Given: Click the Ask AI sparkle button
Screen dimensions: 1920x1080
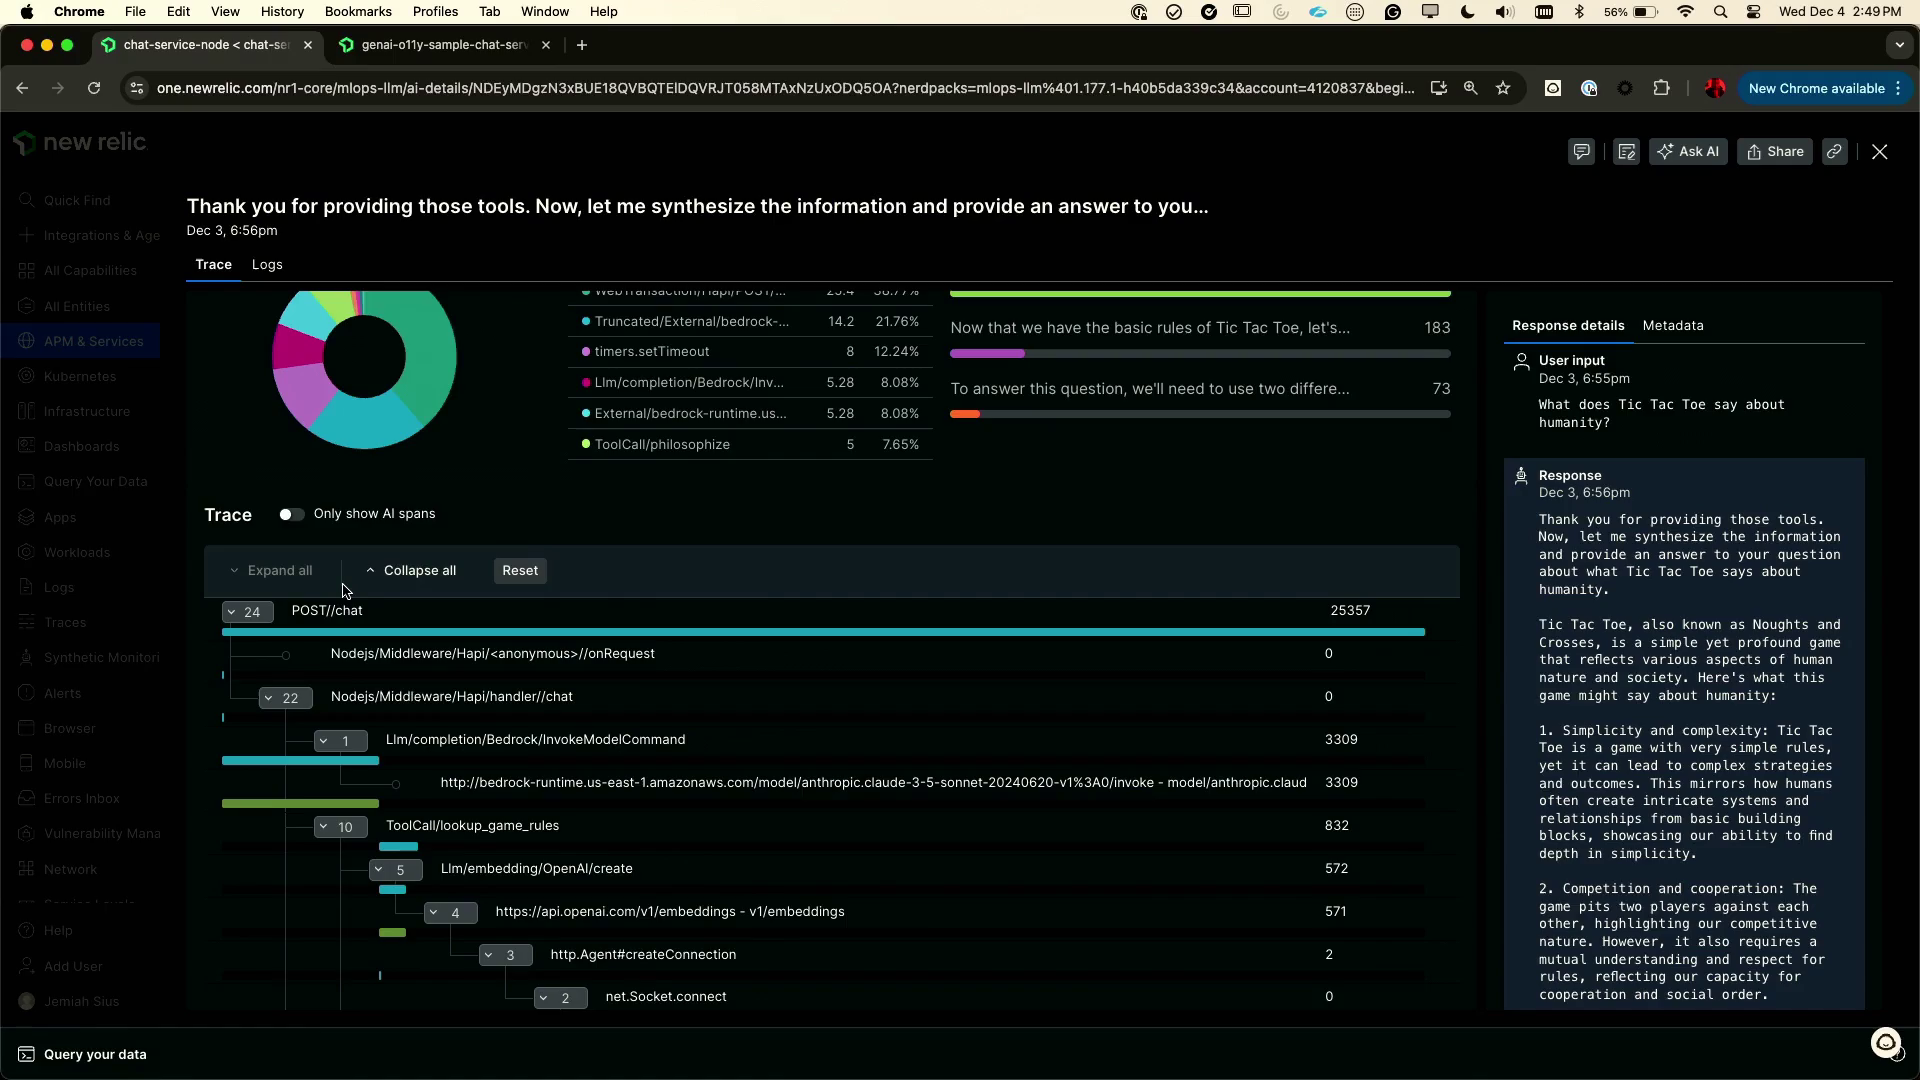Looking at the screenshot, I should coord(1687,152).
